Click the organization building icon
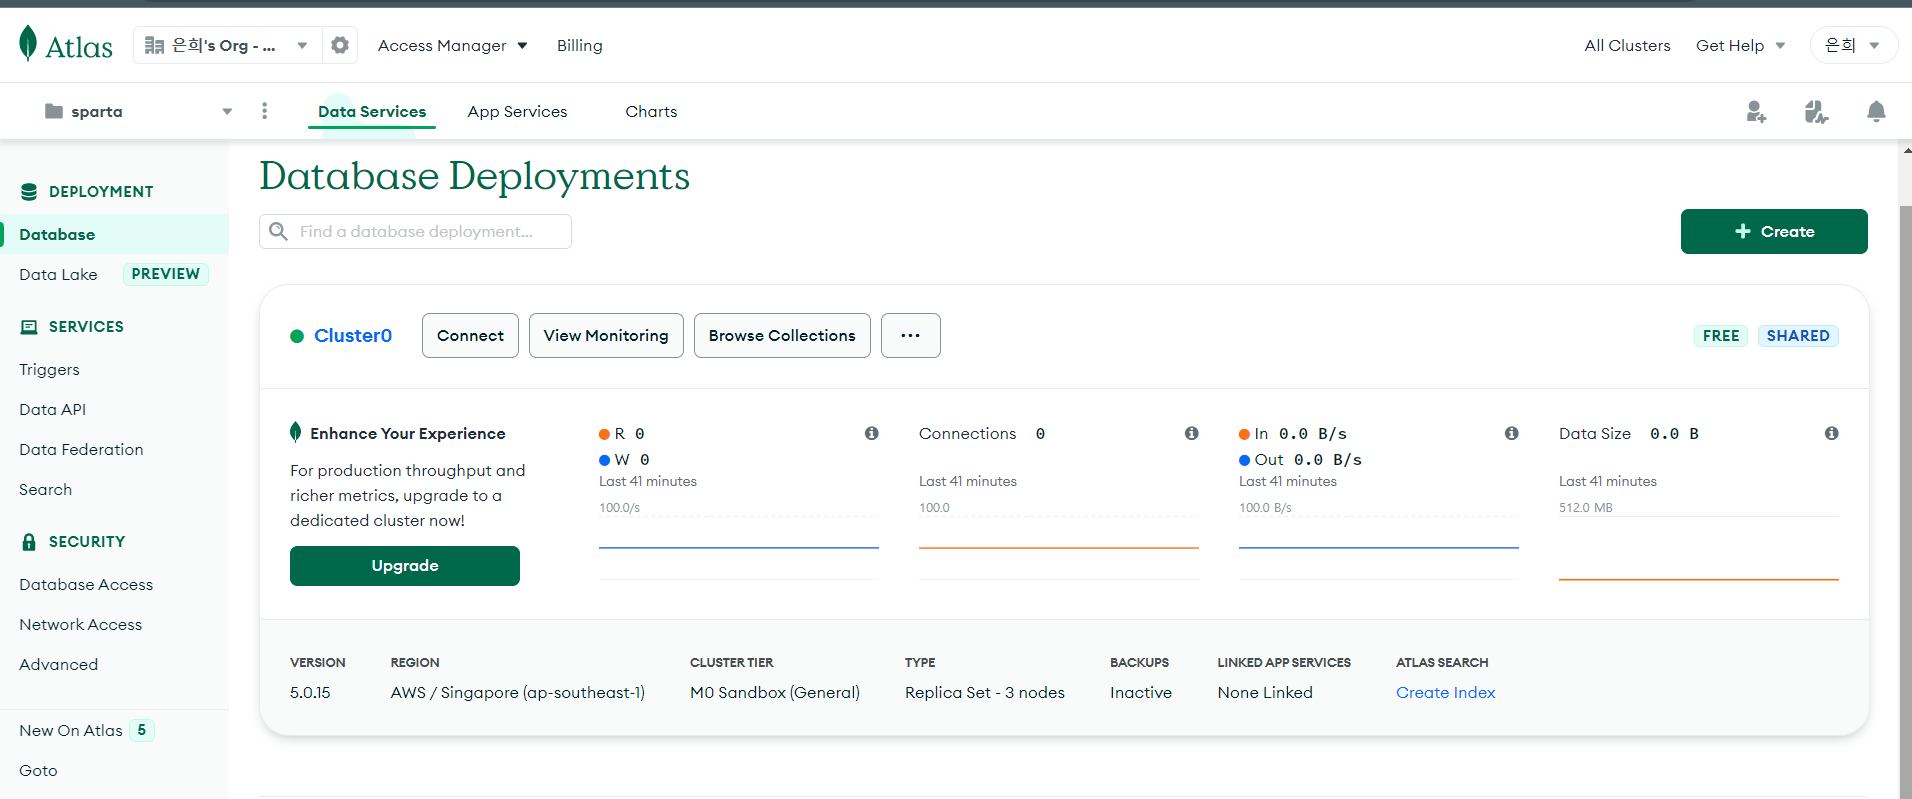The height and width of the screenshot is (799, 1912). coord(154,45)
